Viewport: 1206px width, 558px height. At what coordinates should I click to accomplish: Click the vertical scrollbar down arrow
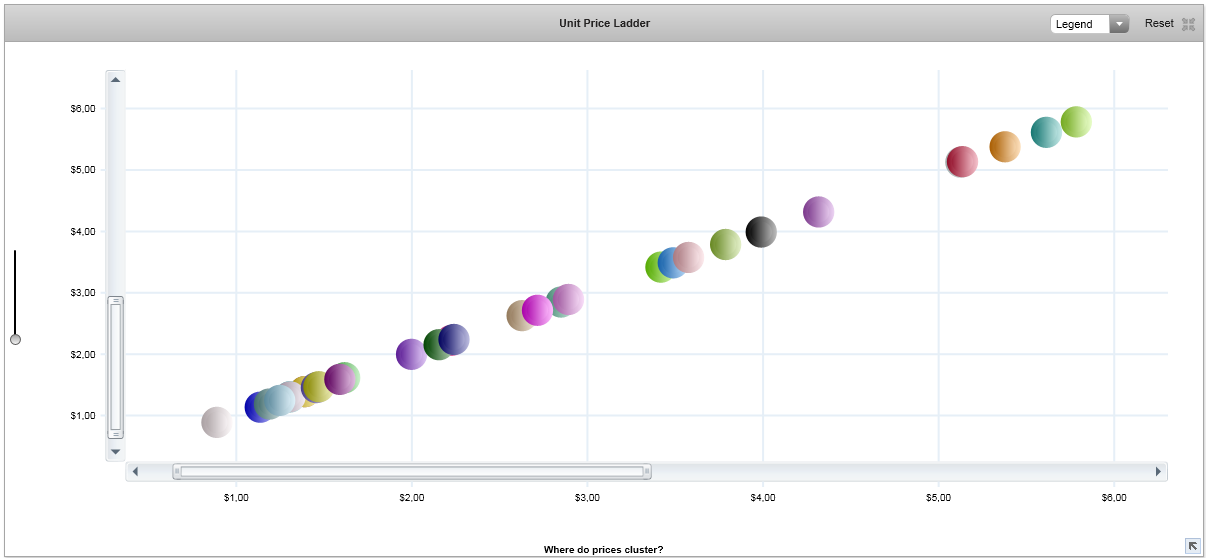[115, 451]
